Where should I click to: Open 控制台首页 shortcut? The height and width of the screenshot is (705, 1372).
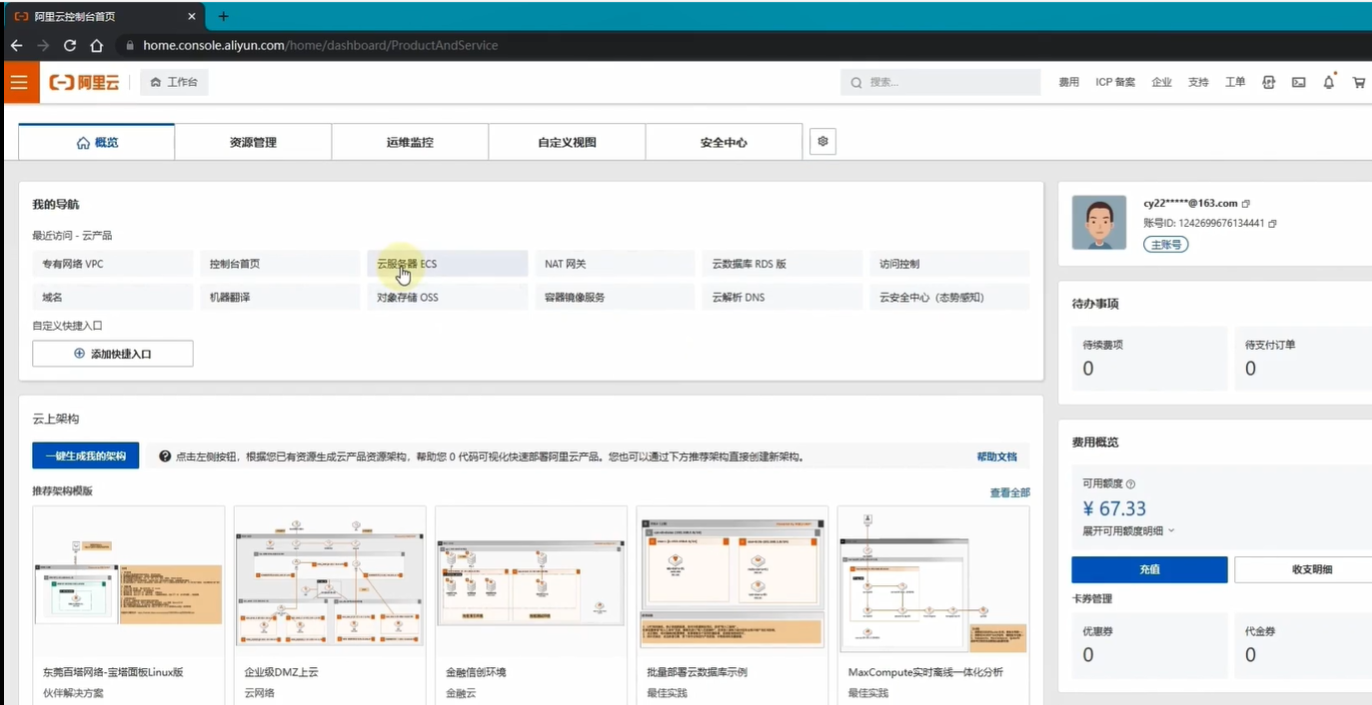[x=280, y=264]
